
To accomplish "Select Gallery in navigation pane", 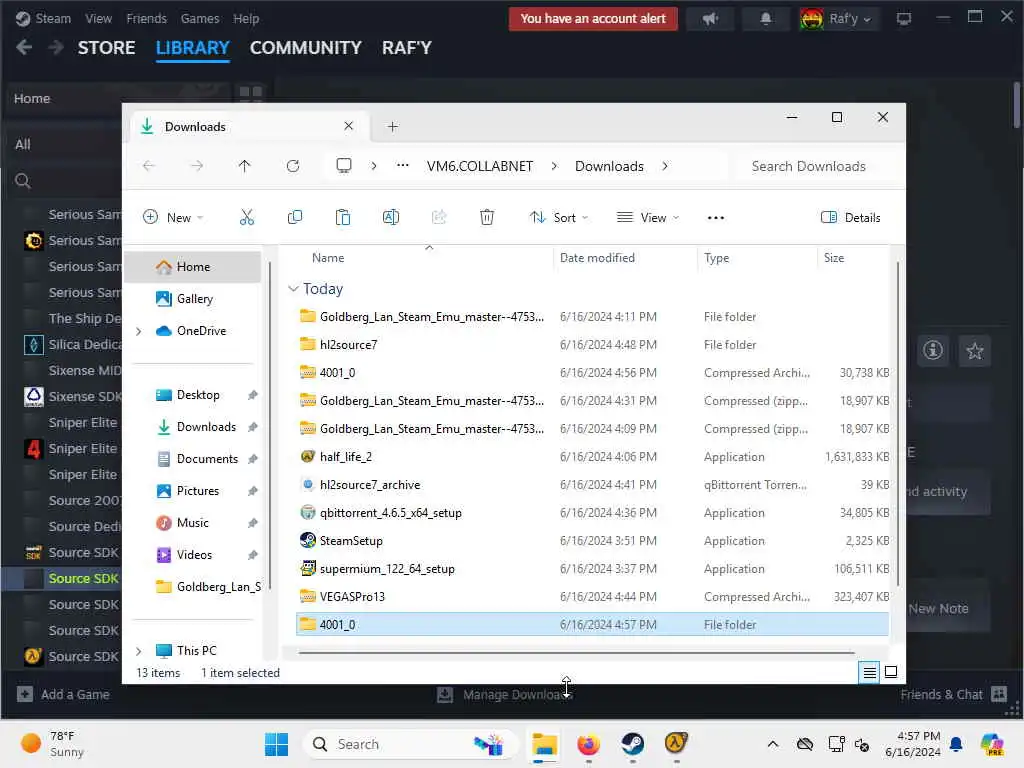I will 194,299.
